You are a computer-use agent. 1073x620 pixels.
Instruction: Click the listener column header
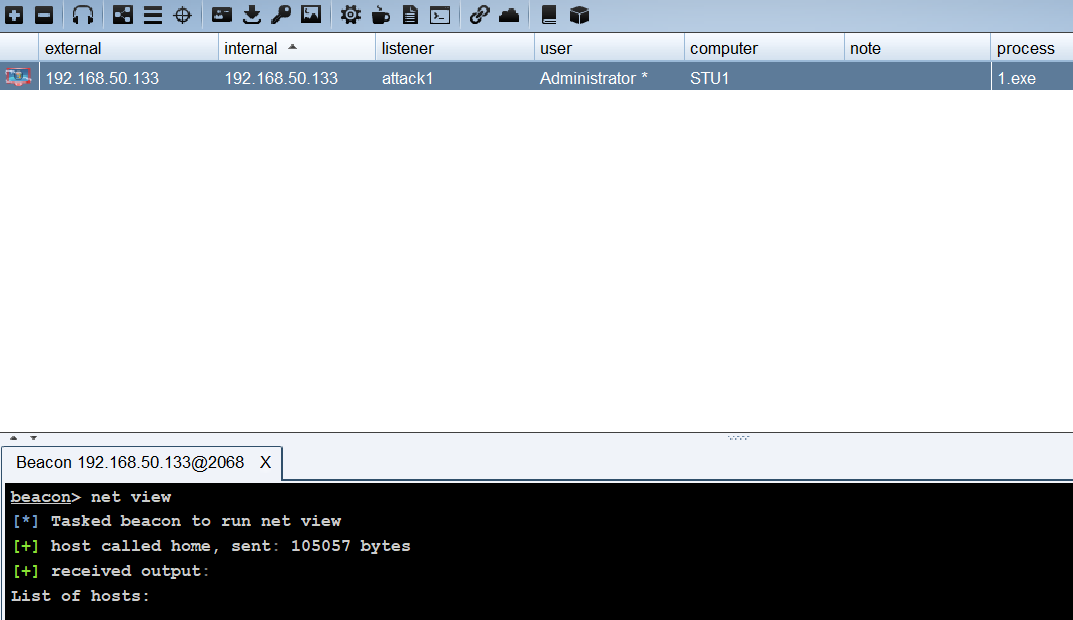[408, 48]
